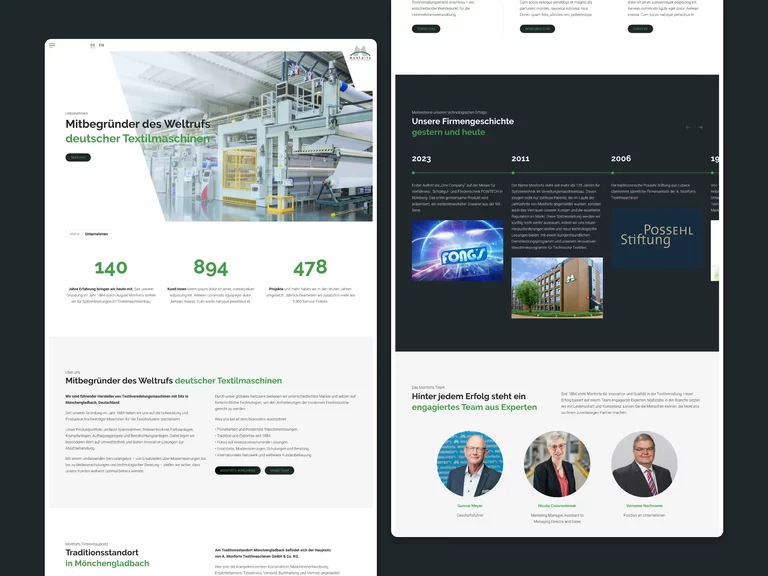
Task: Click the first dark button above the timeline
Action: 426,29
